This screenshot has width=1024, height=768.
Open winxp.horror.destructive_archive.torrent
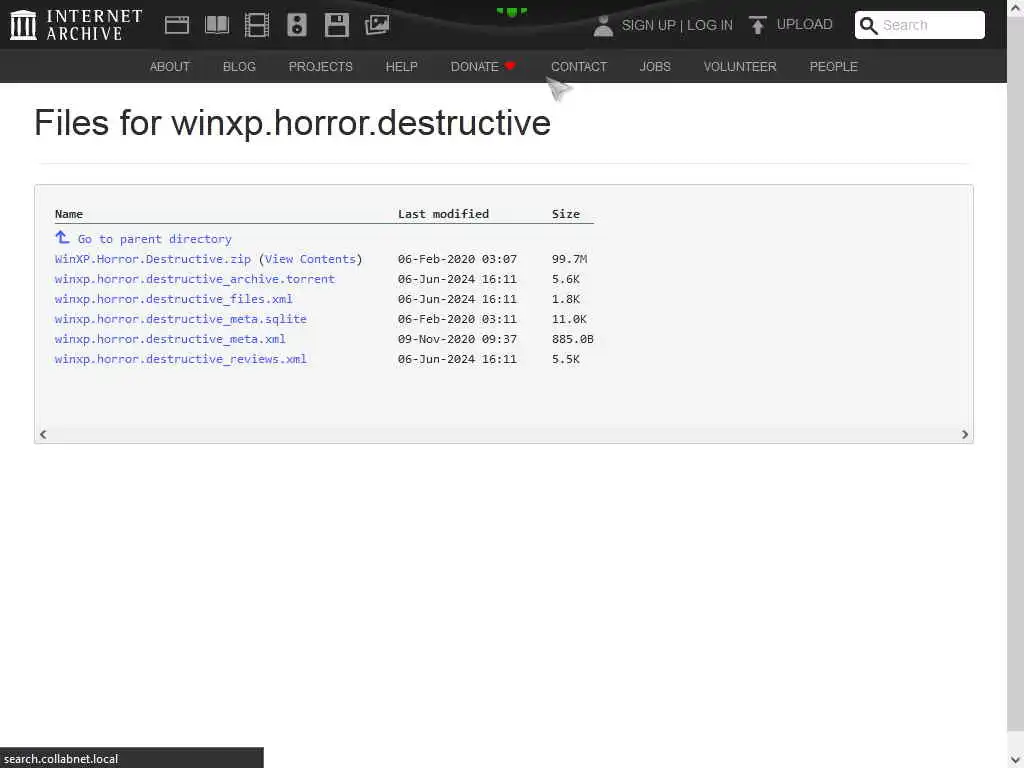point(195,279)
